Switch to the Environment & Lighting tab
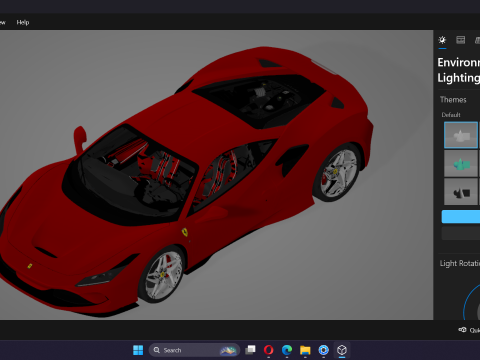Viewport: 480px width, 360px height. coord(442,40)
